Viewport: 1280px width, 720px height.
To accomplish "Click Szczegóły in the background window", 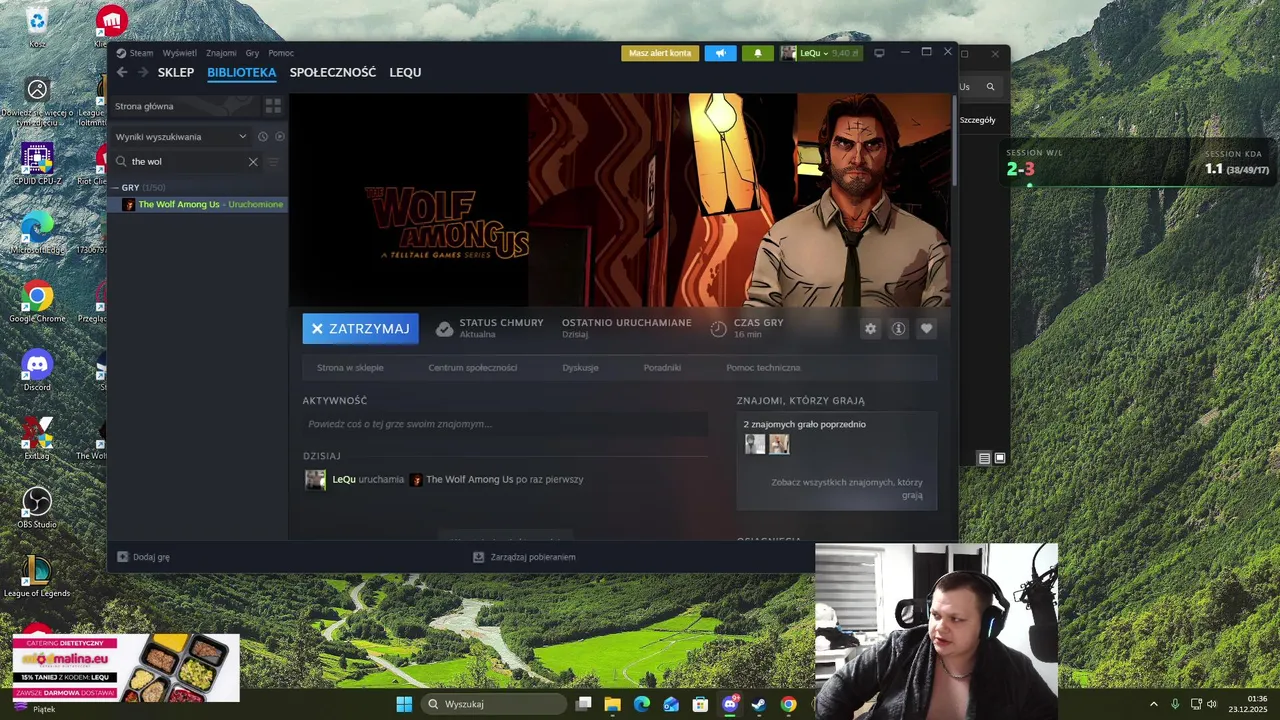I will pos(977,120).
